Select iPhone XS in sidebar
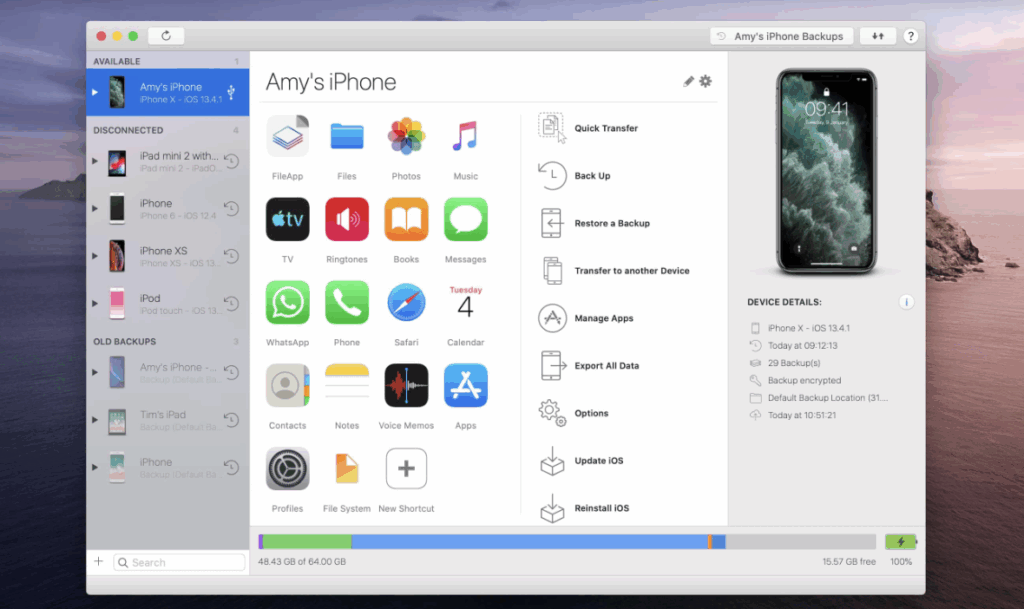This screenshot has width=1024, height=609. tap(168, 256)
